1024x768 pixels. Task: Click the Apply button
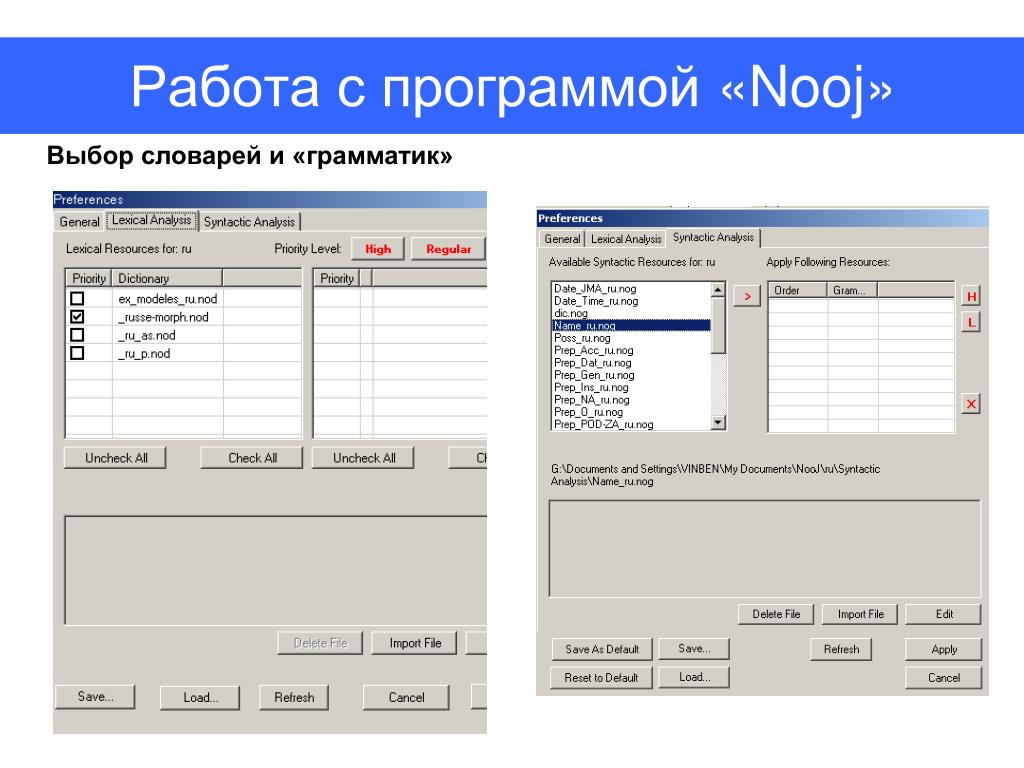pyautogui.click(x=944, y=649)
